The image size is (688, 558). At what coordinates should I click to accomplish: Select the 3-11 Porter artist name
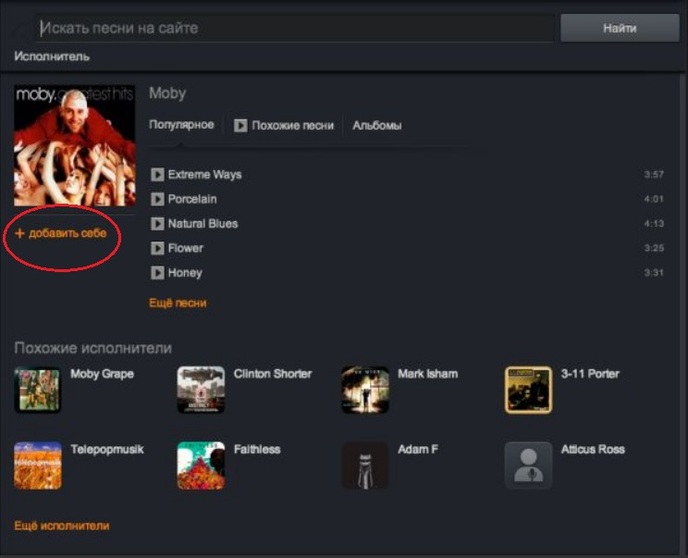tap(590, 374)
